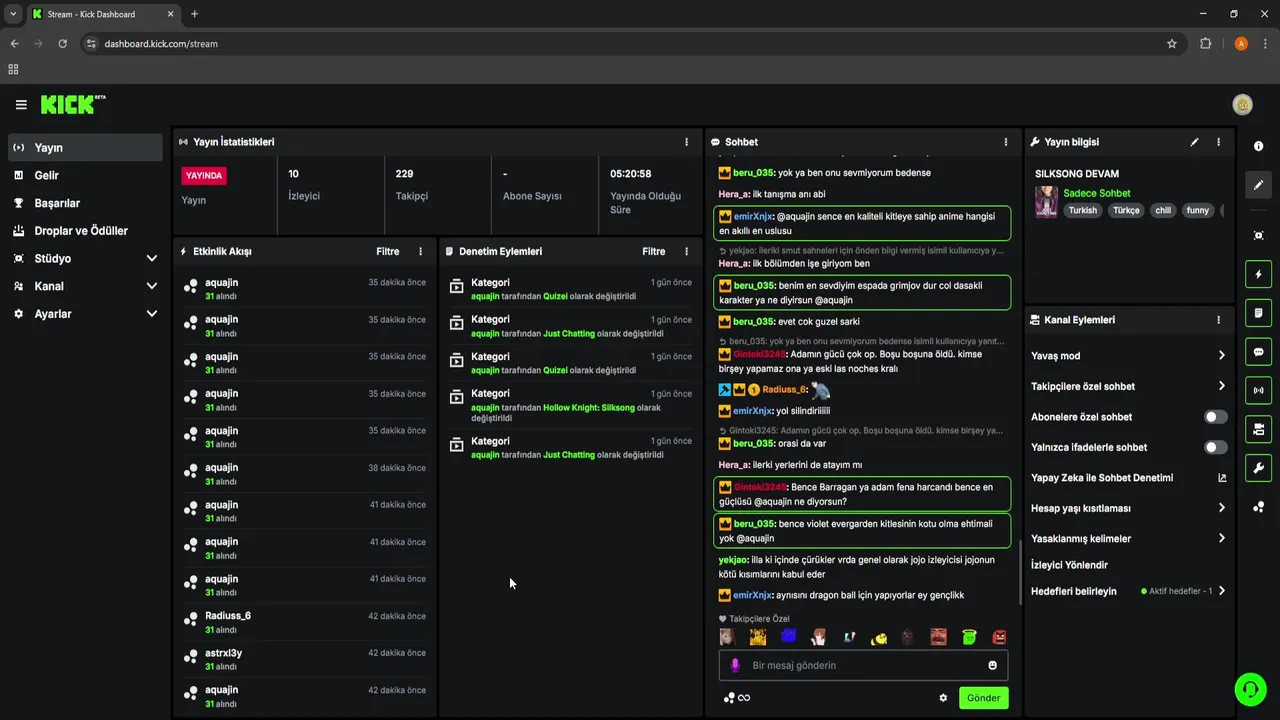Click the Stream - Kick Dashboard browser tab
1280x720 pixels.
(x=102, y=14)
